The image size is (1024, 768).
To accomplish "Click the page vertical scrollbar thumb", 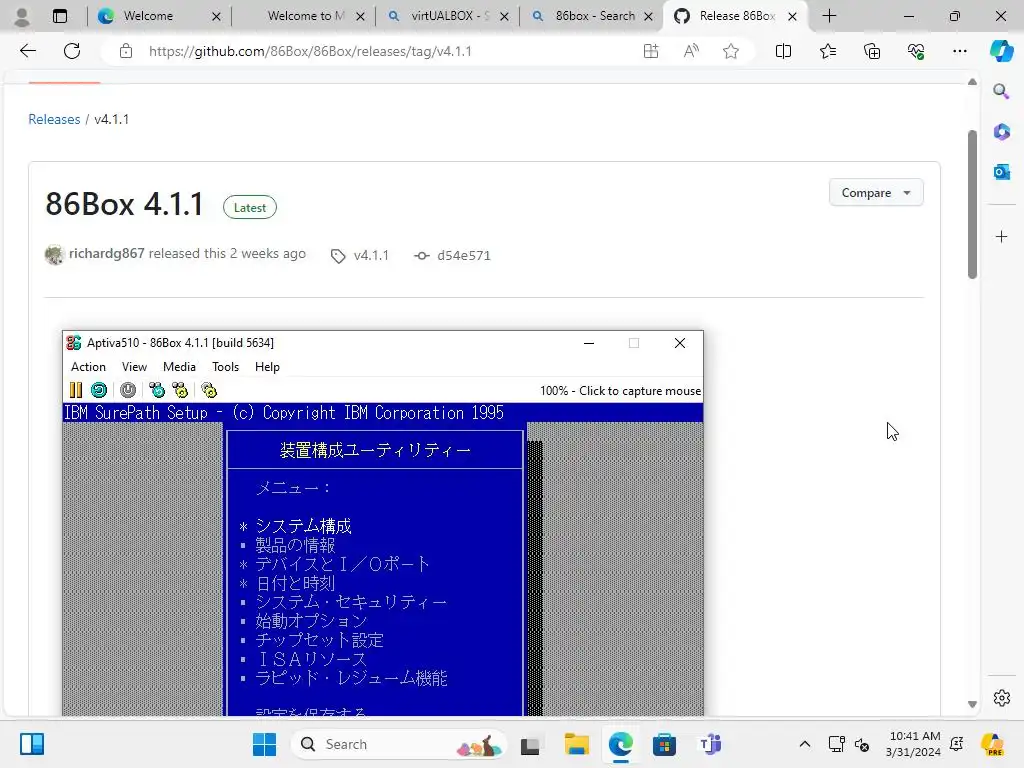I will pos(972,204).
